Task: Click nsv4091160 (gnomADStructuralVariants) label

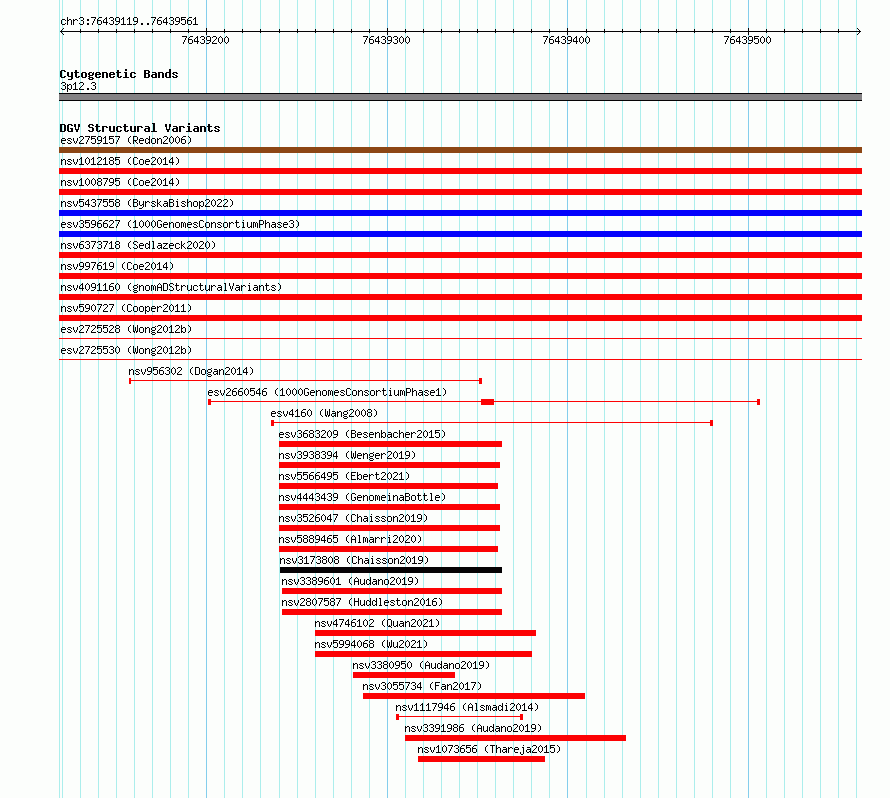Action: point(171,287)
